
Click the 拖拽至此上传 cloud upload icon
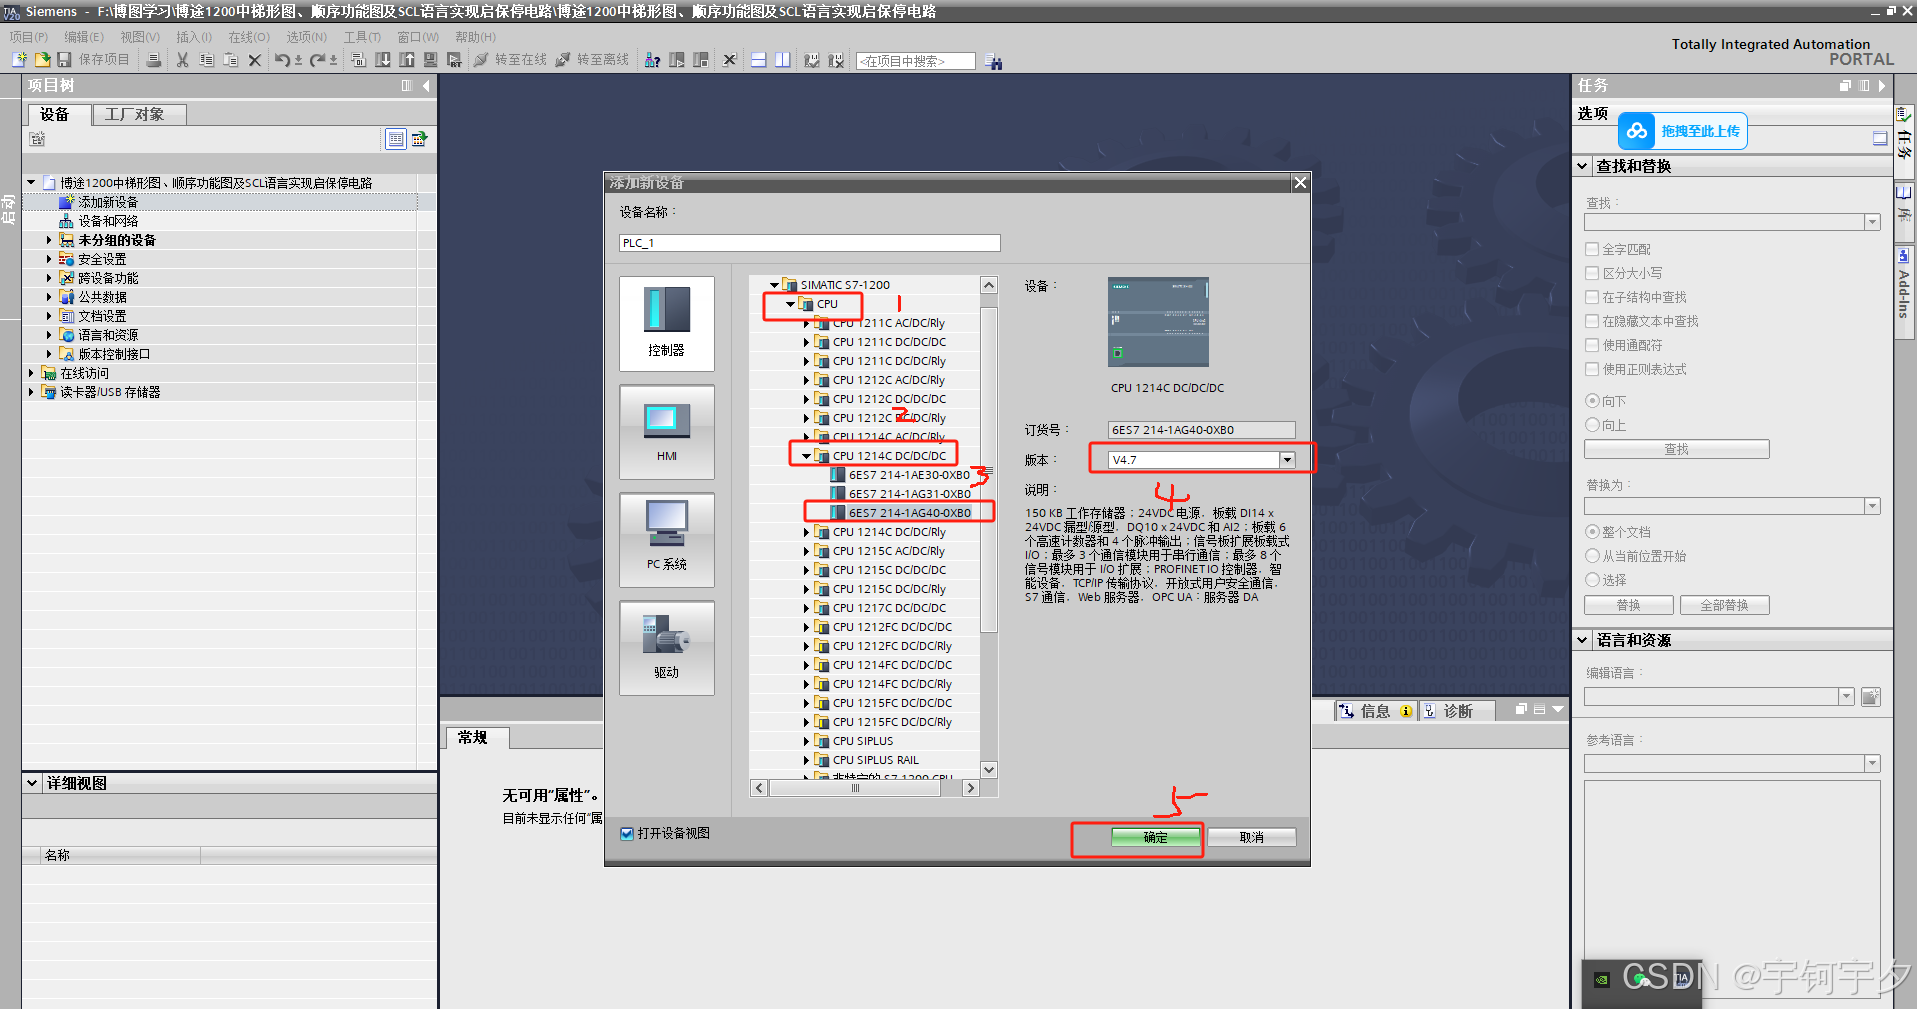pos(1637,131)
